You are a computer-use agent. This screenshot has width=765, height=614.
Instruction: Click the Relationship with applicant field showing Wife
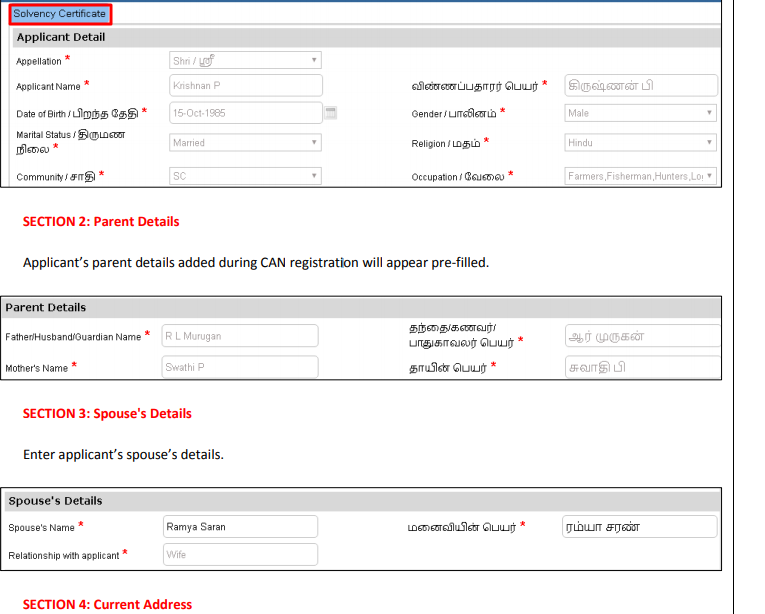(x=240, y=554)
